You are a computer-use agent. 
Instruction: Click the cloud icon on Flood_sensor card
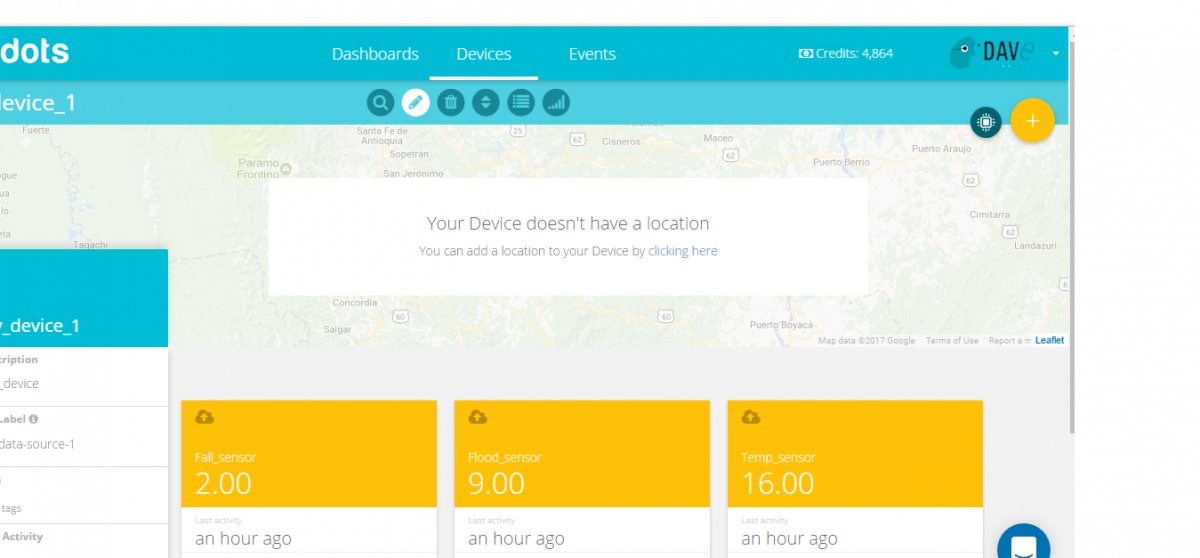pos(477,417)
